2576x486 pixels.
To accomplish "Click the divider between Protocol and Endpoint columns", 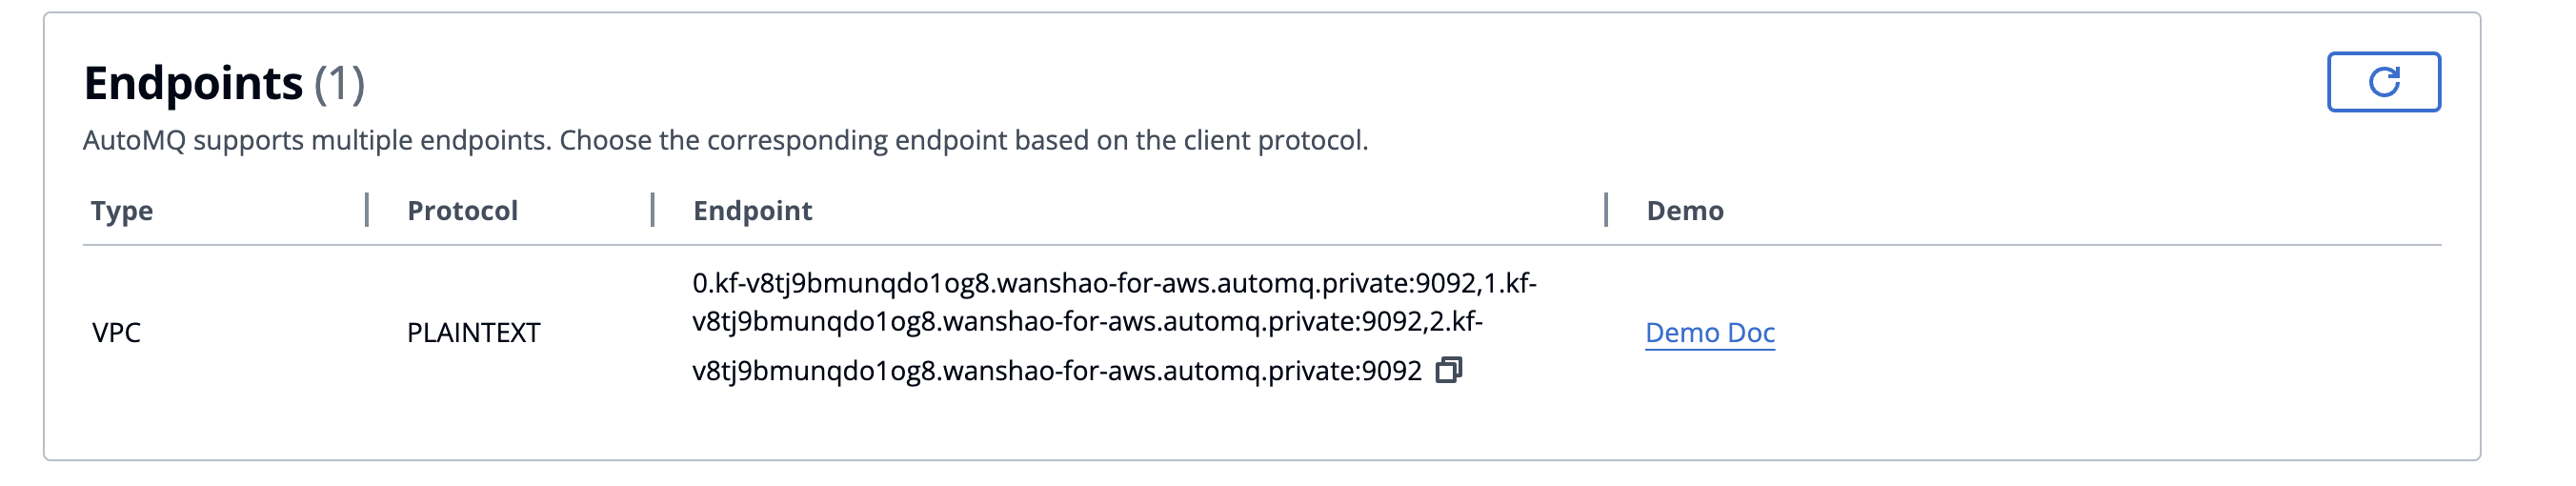I will tap(652, 210).
